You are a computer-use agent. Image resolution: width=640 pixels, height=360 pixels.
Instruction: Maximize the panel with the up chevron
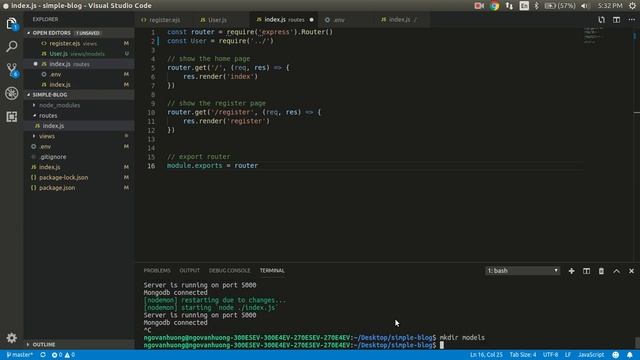tap(616, 271)
